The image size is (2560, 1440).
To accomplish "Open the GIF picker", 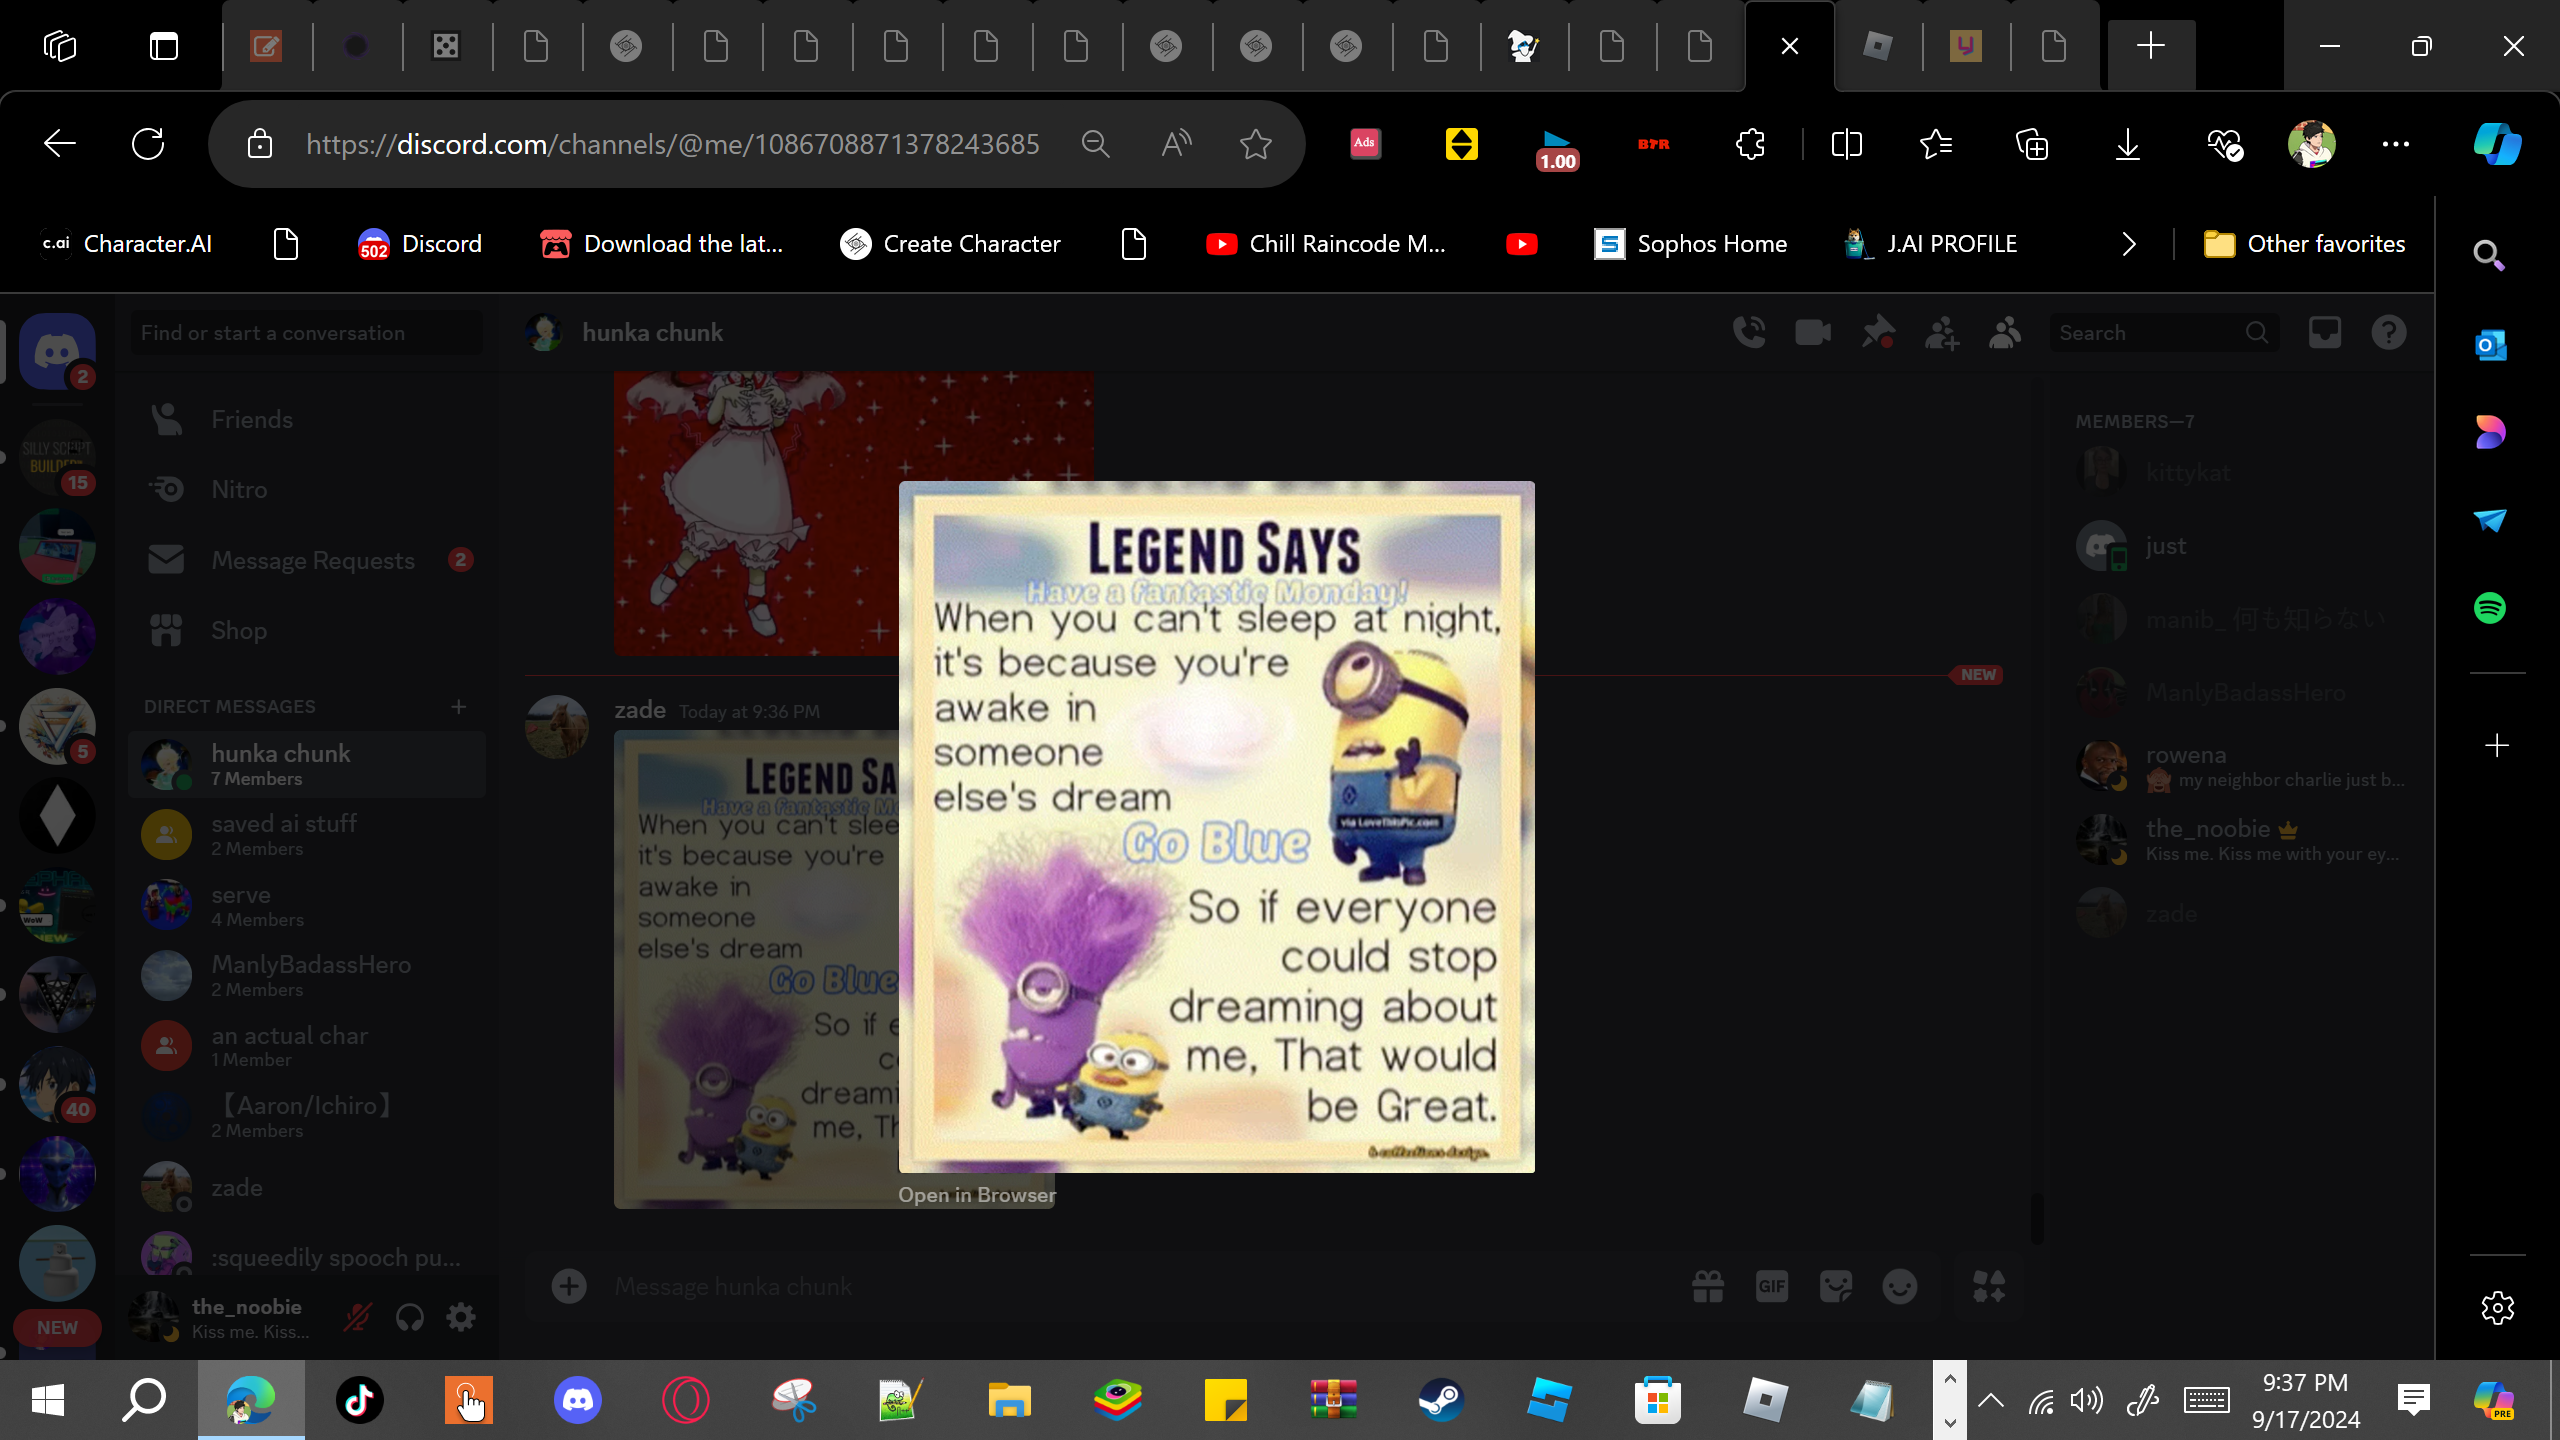I will (1772, 1286).
